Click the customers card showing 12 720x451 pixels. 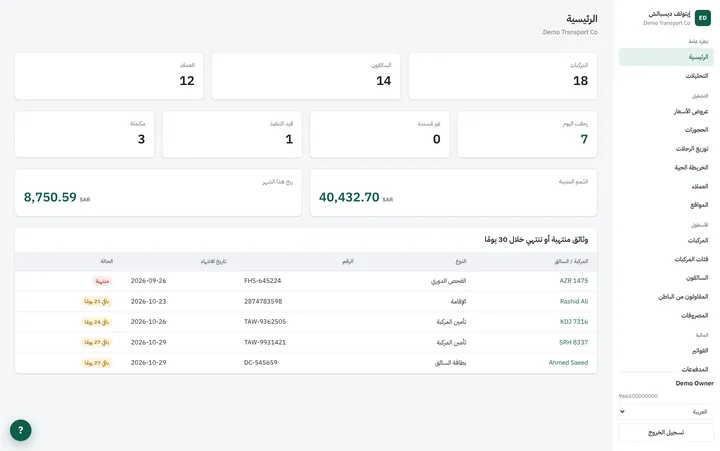pyautogui.click(x=109, y=76)
